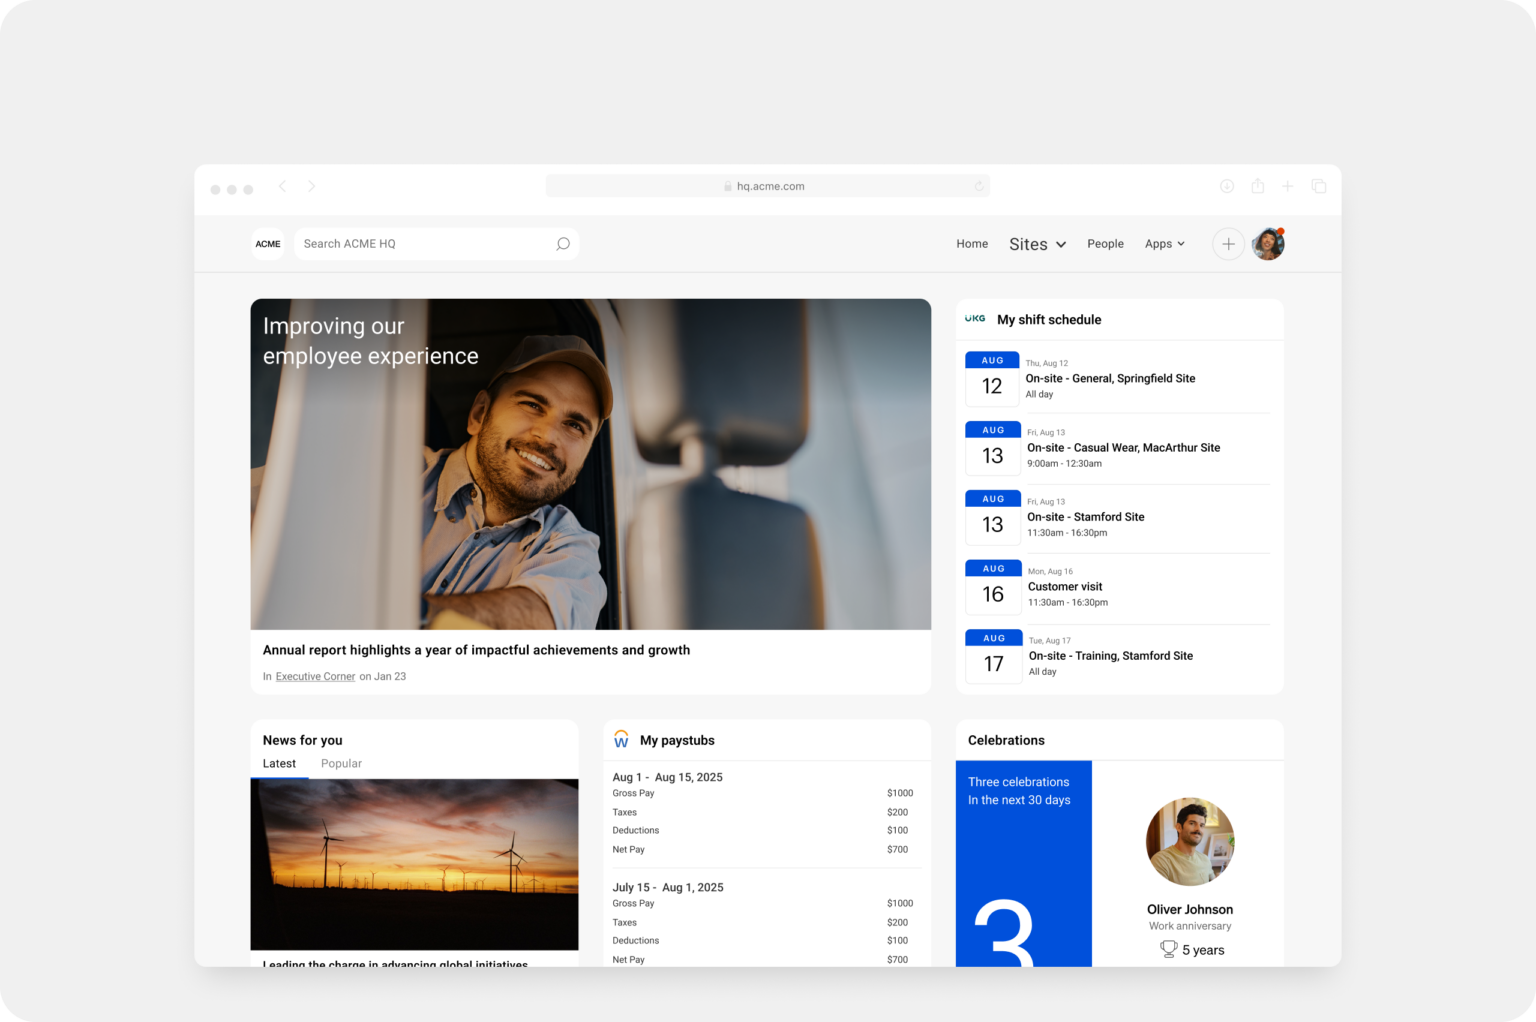1536x1022 pixels.
Task: Click the browser share icon
Action: pyautogui.click(x=1258, y=187)
